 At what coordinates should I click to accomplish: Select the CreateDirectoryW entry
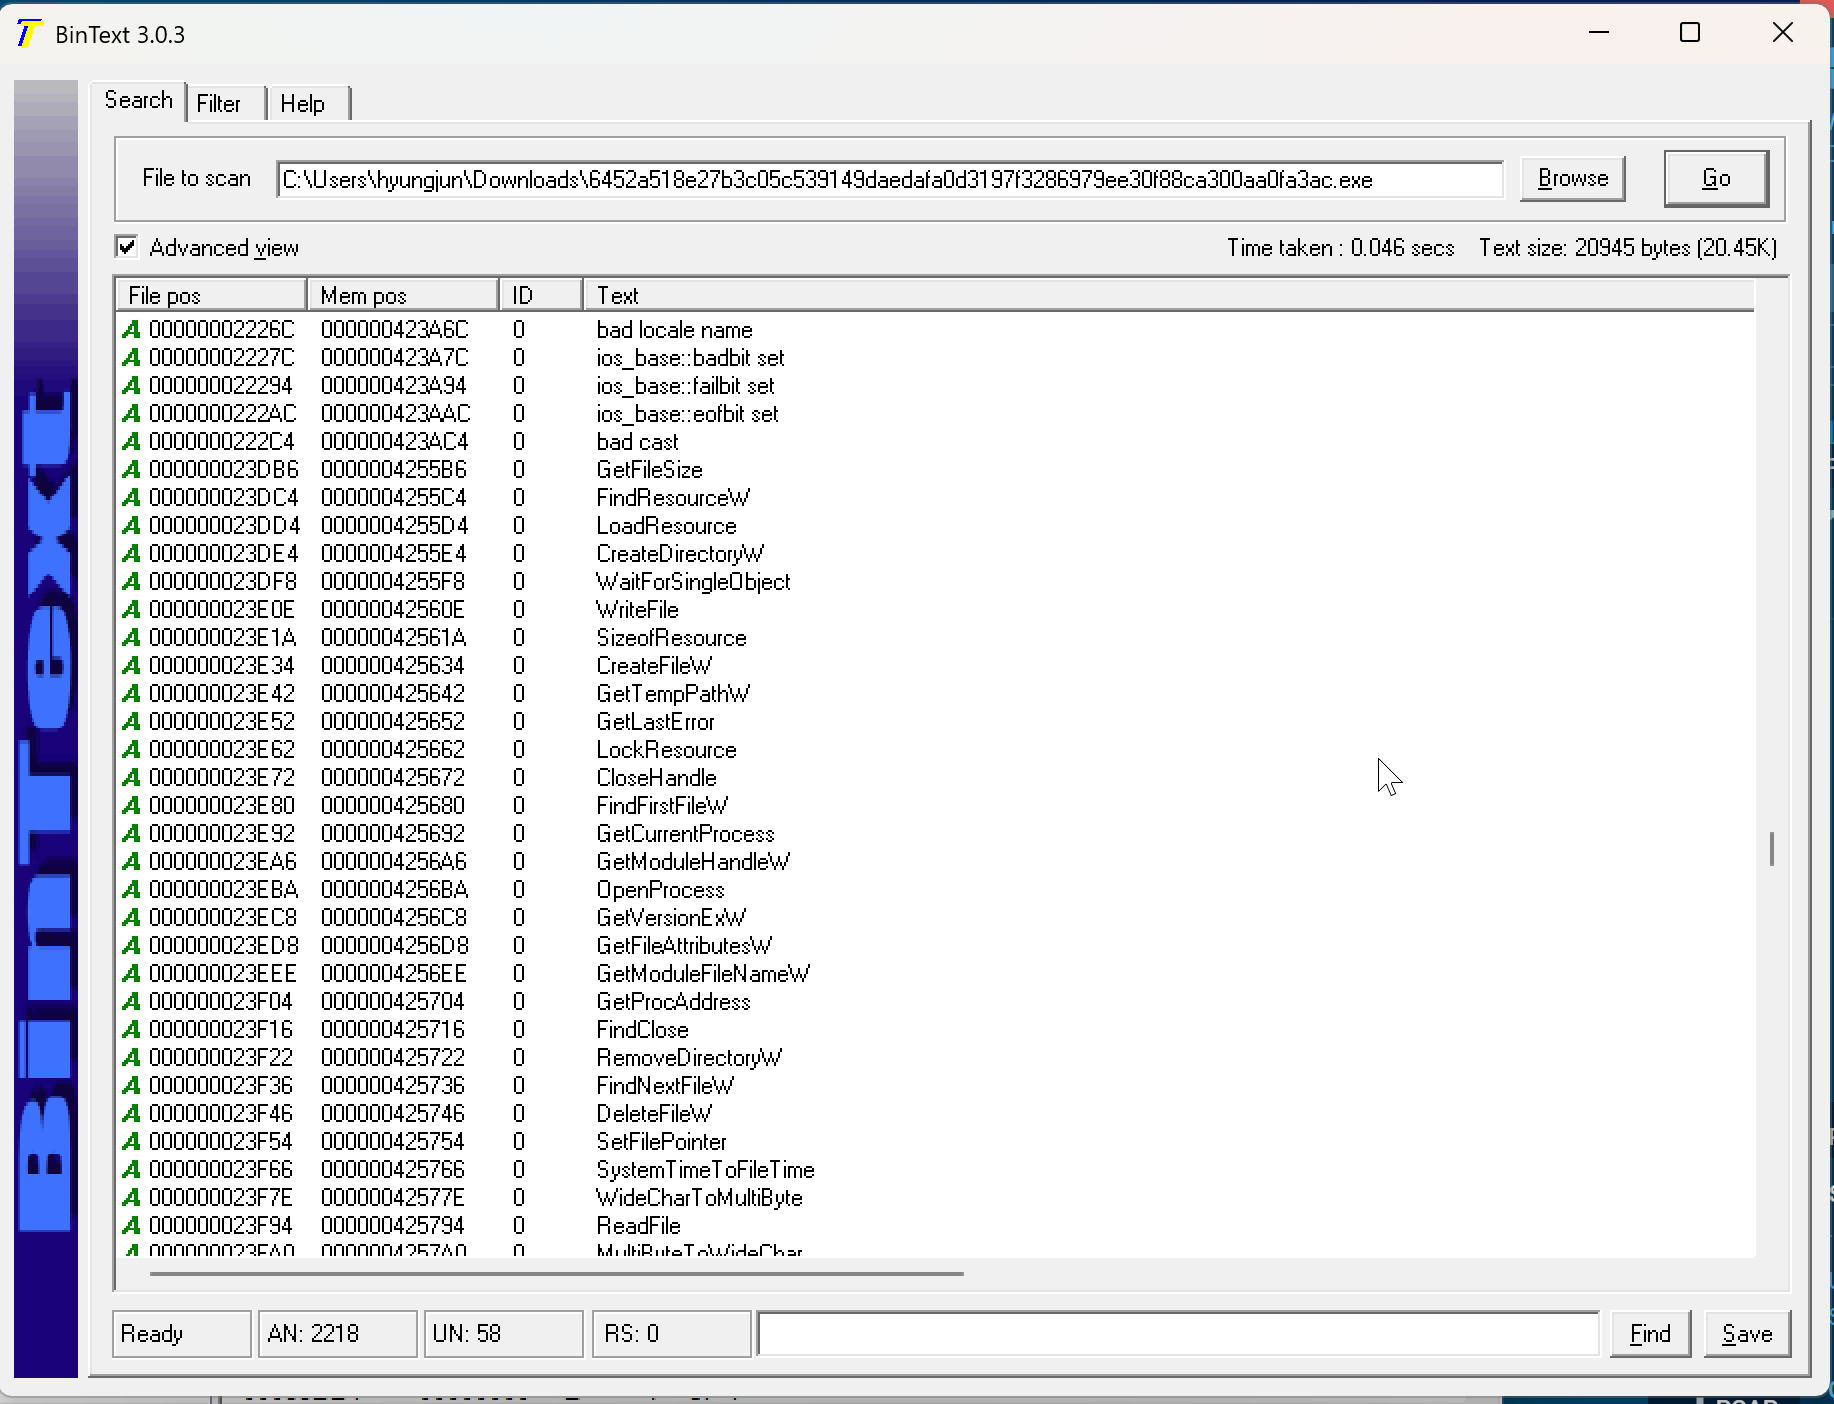pos(680,554)
